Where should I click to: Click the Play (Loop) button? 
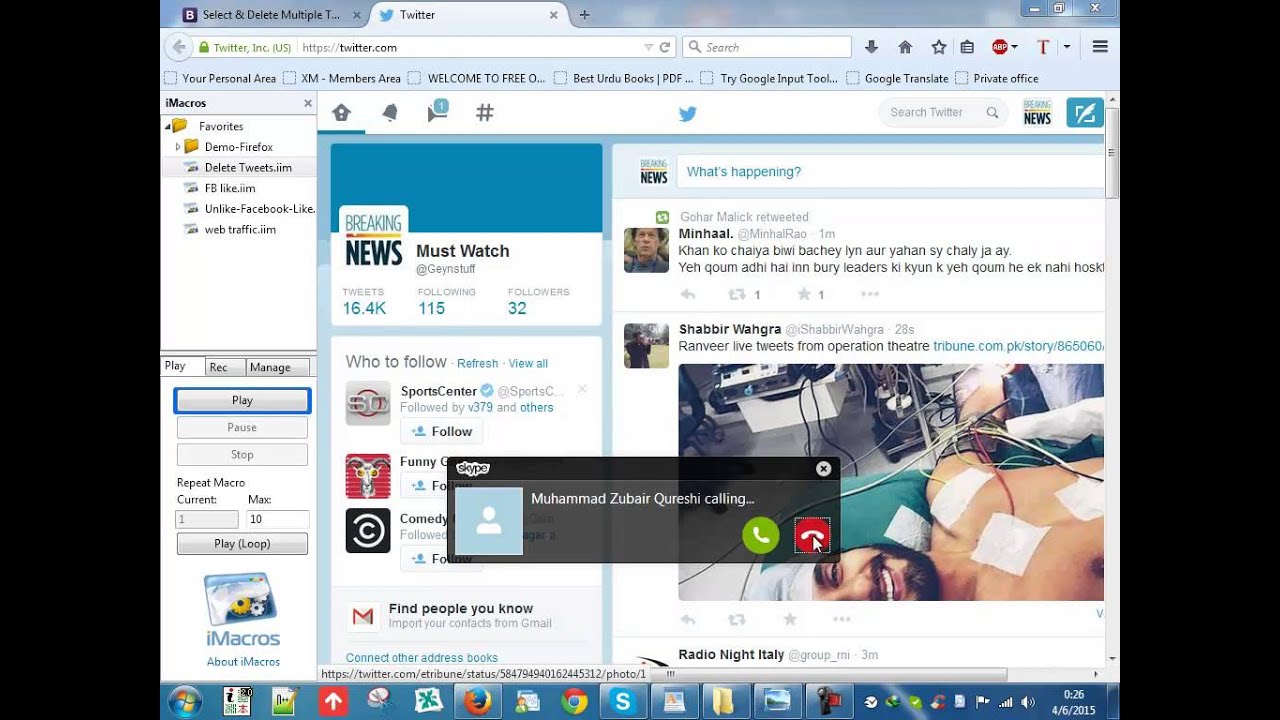click(242, 544)
